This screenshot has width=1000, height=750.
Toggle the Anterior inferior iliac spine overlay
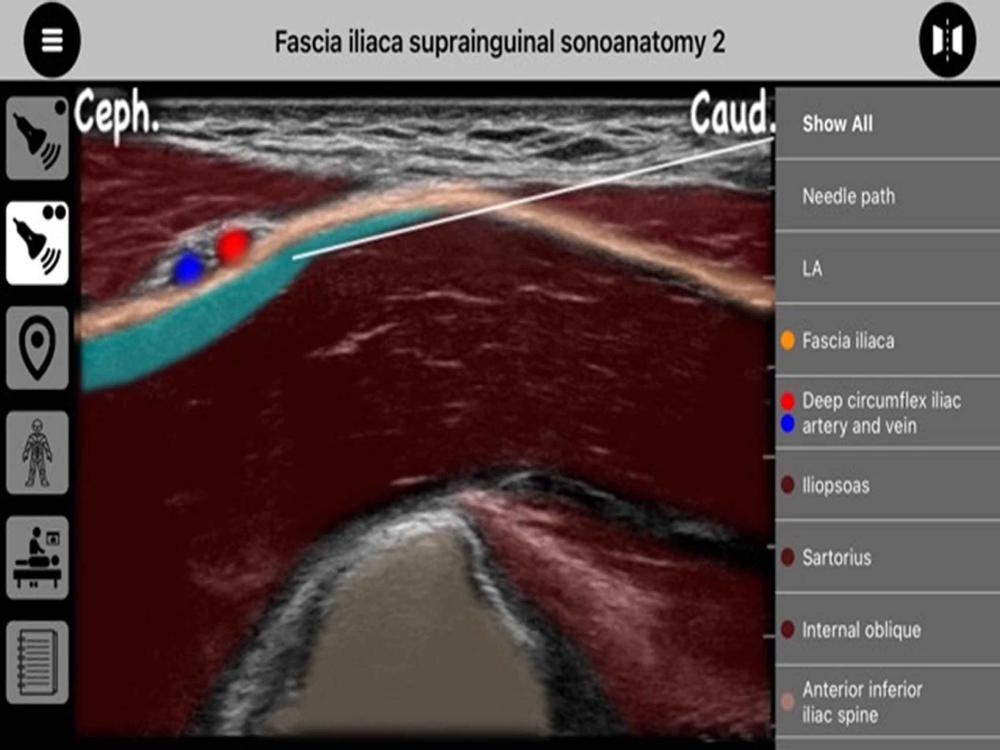[x=888, y=702]
